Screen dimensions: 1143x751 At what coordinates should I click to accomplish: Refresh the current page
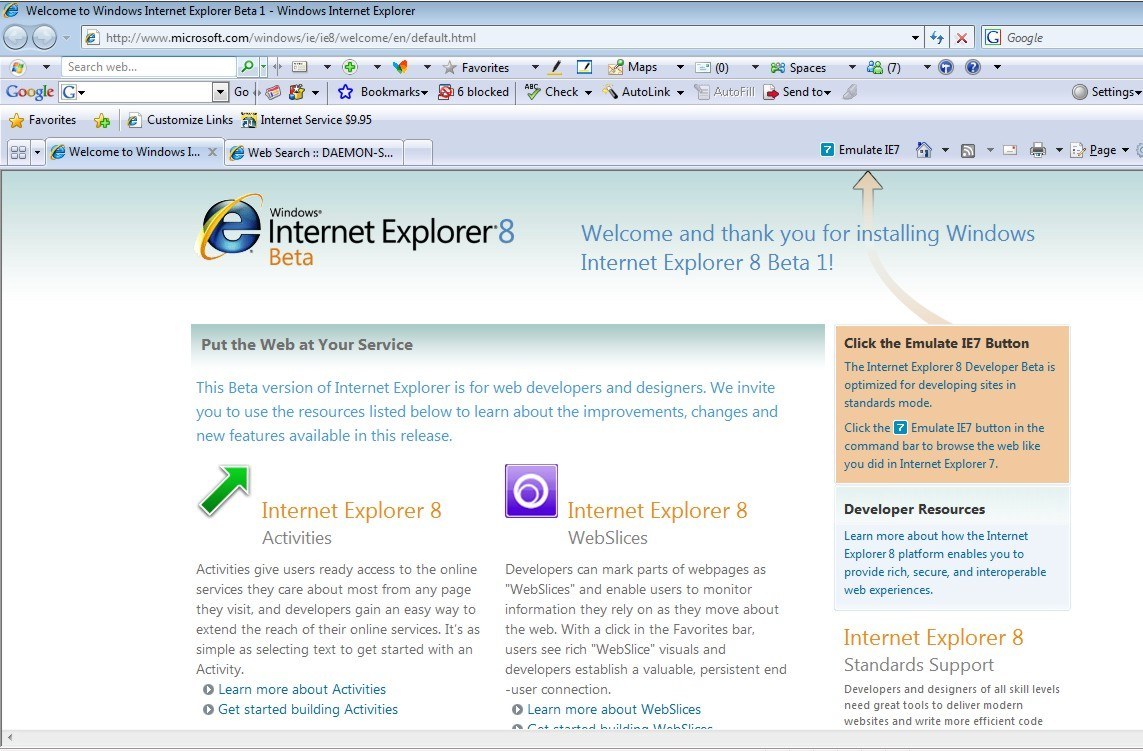coord(938,37)
